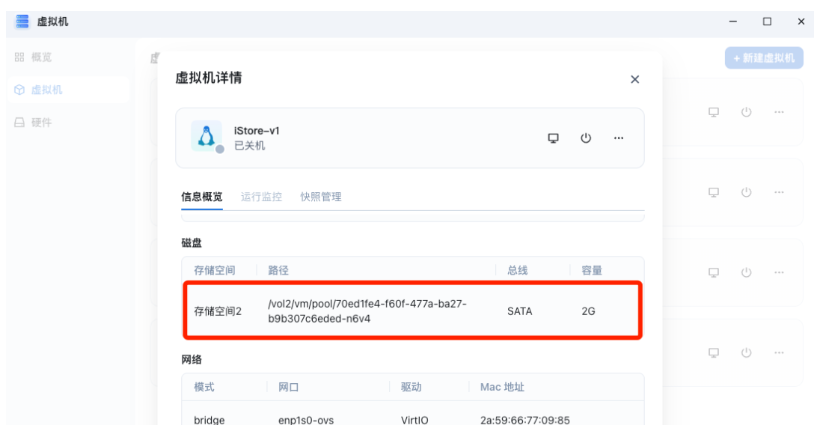Open the more options menu for iStore-v1
814x425 pixels.
[619, 138]
